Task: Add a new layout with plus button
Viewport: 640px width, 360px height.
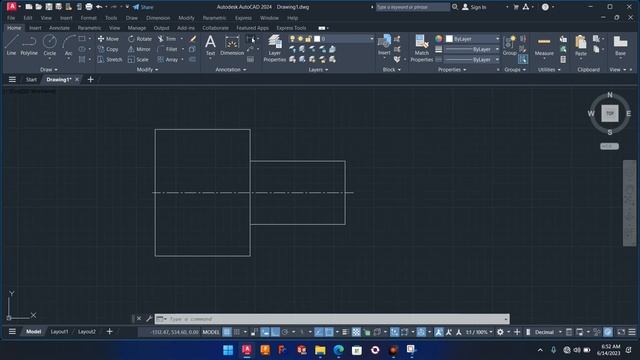Action: tap(109, 331)
